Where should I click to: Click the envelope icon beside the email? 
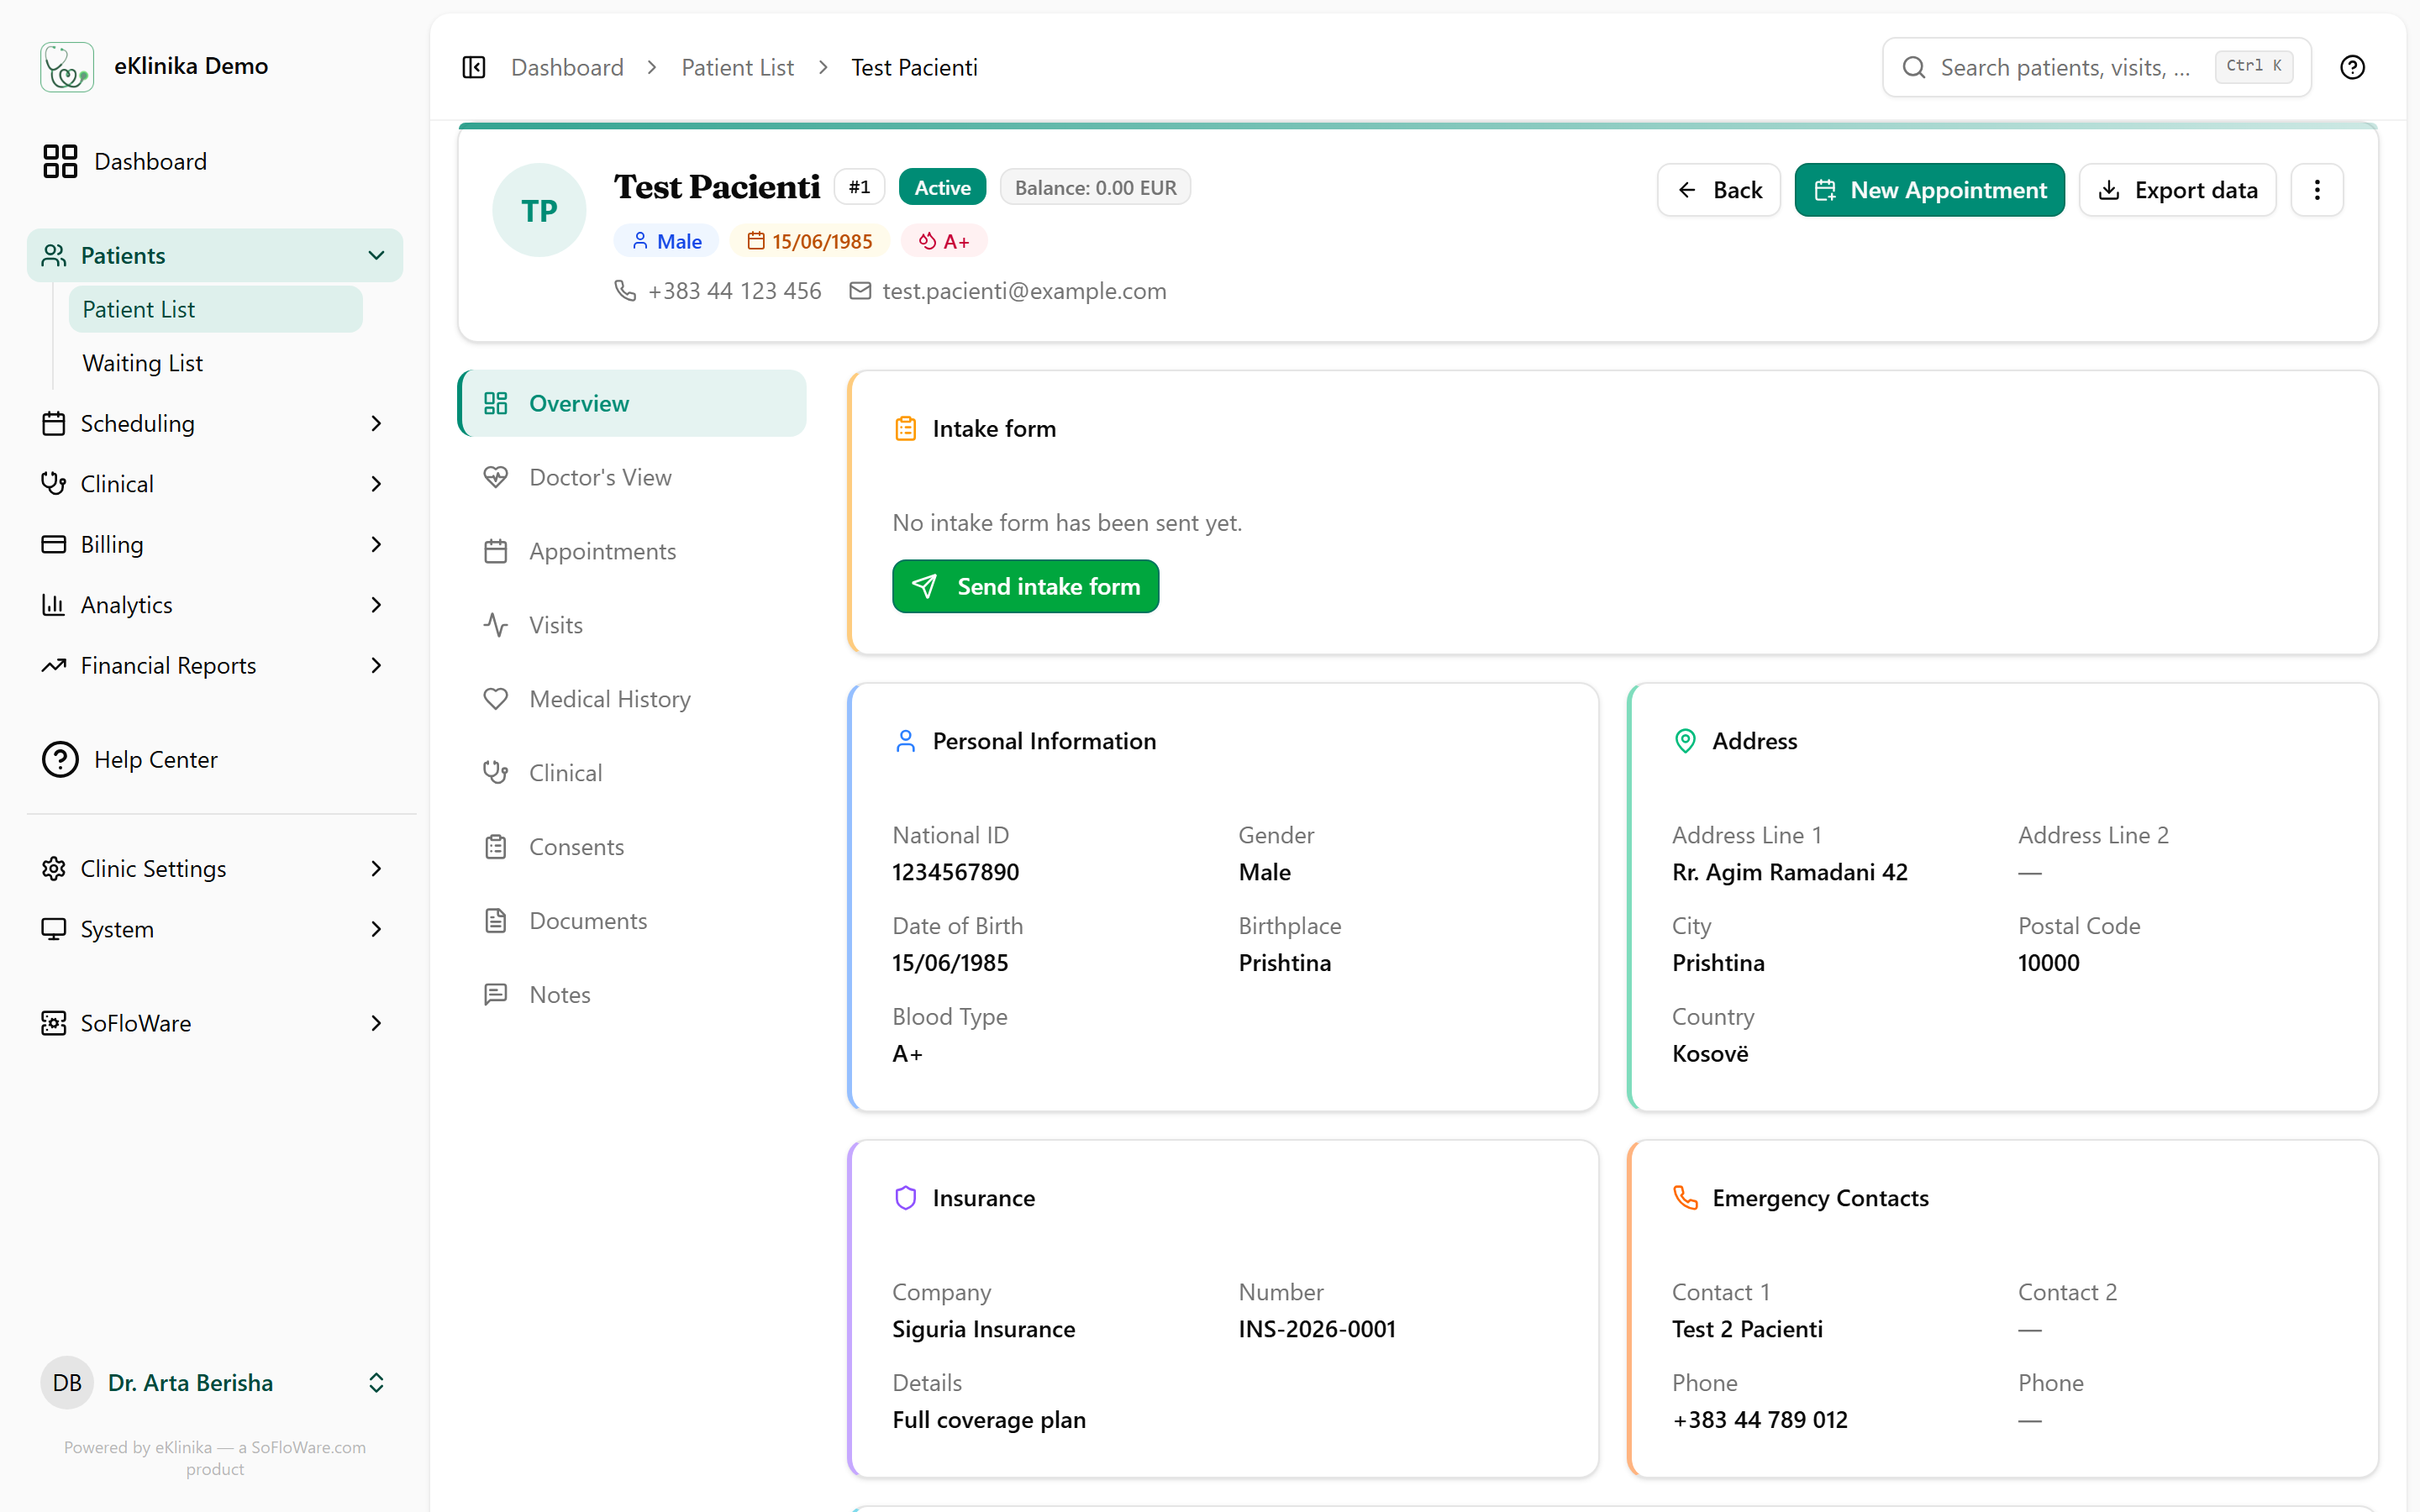click(x=860, y=290)
